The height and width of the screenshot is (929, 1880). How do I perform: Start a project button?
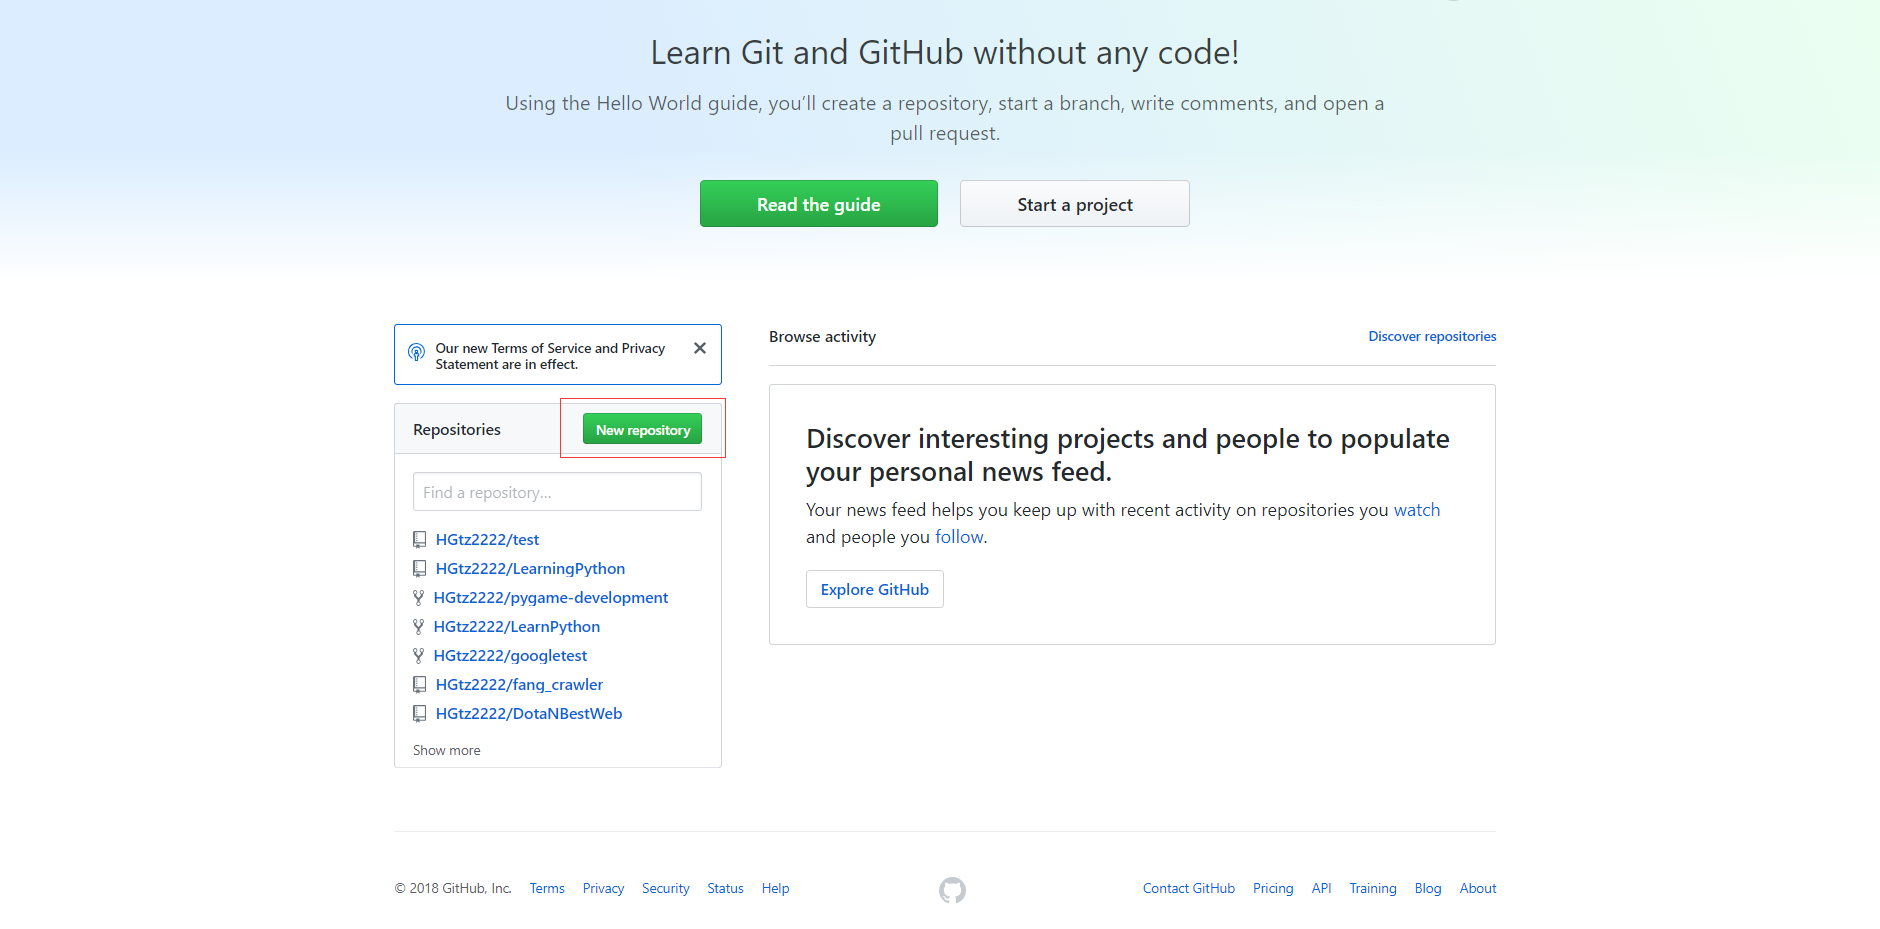click(1075, 204)
